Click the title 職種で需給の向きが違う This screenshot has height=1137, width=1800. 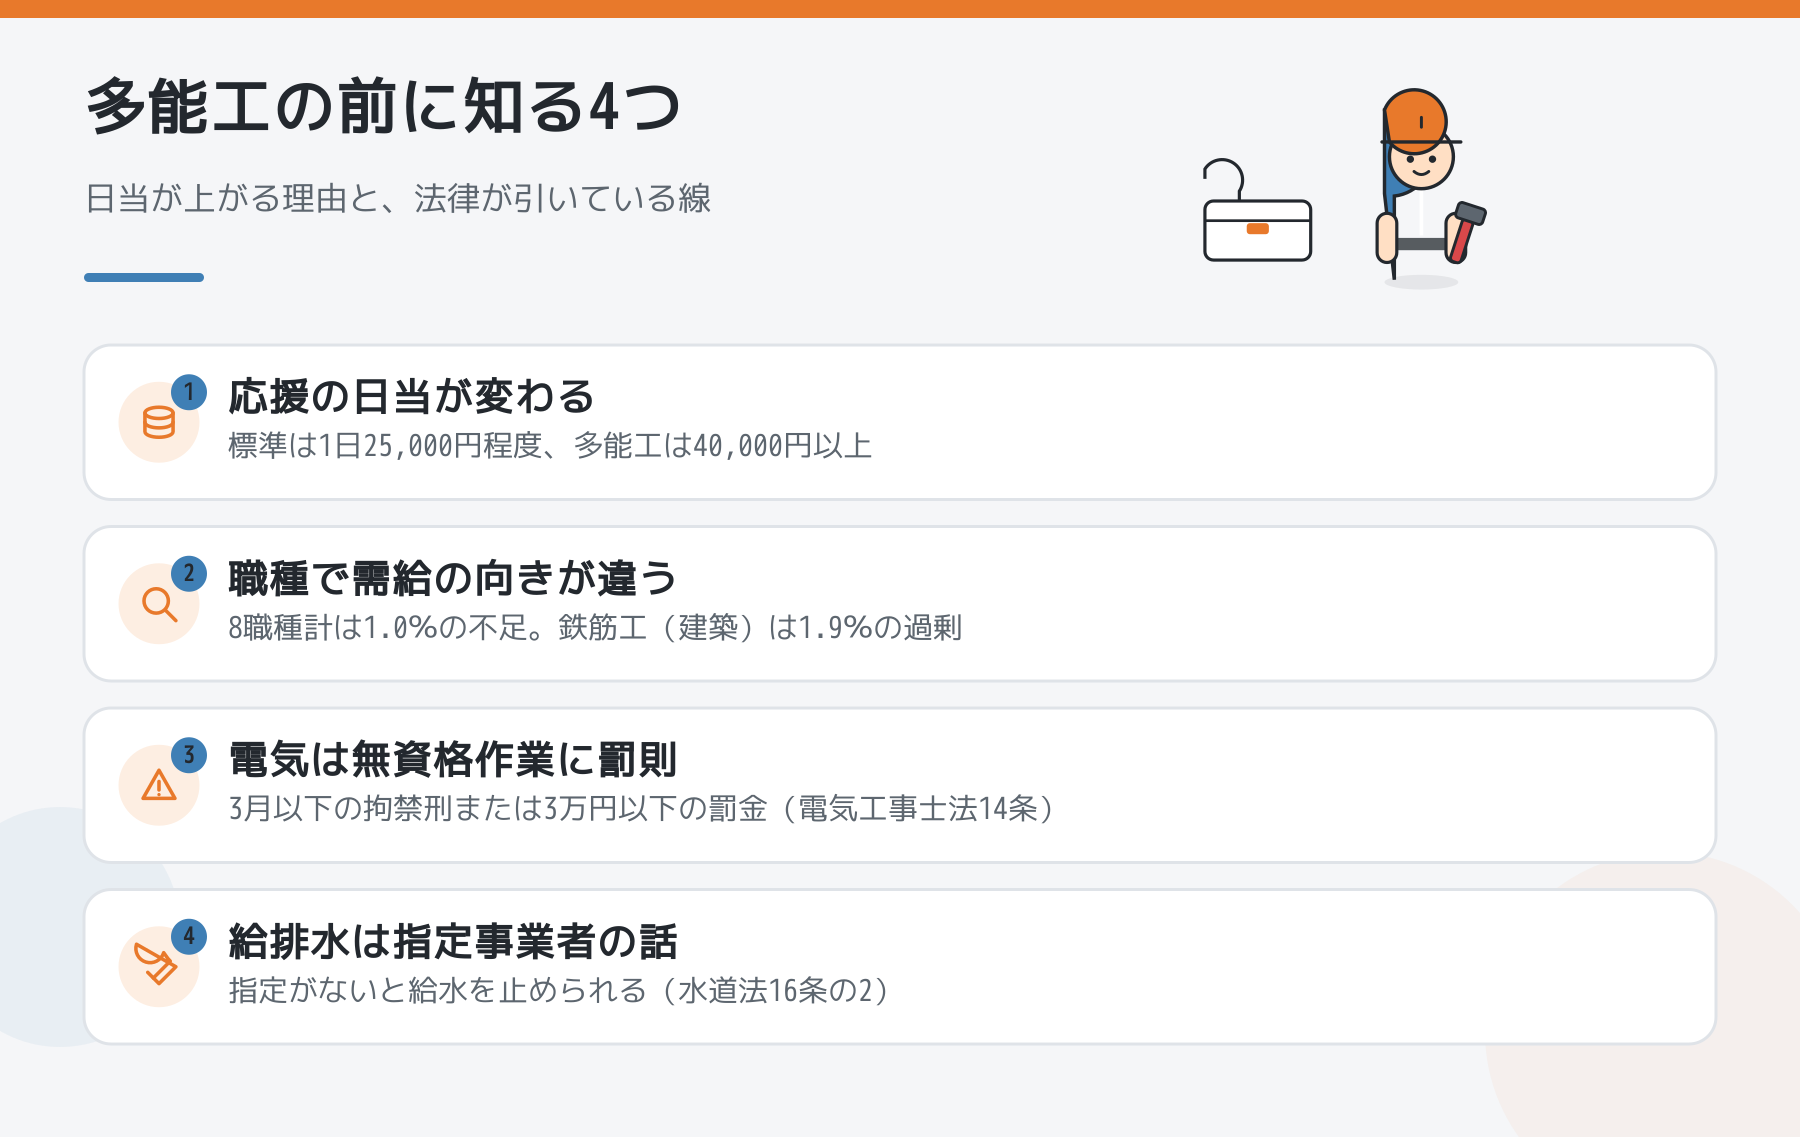tap(453, 578)
